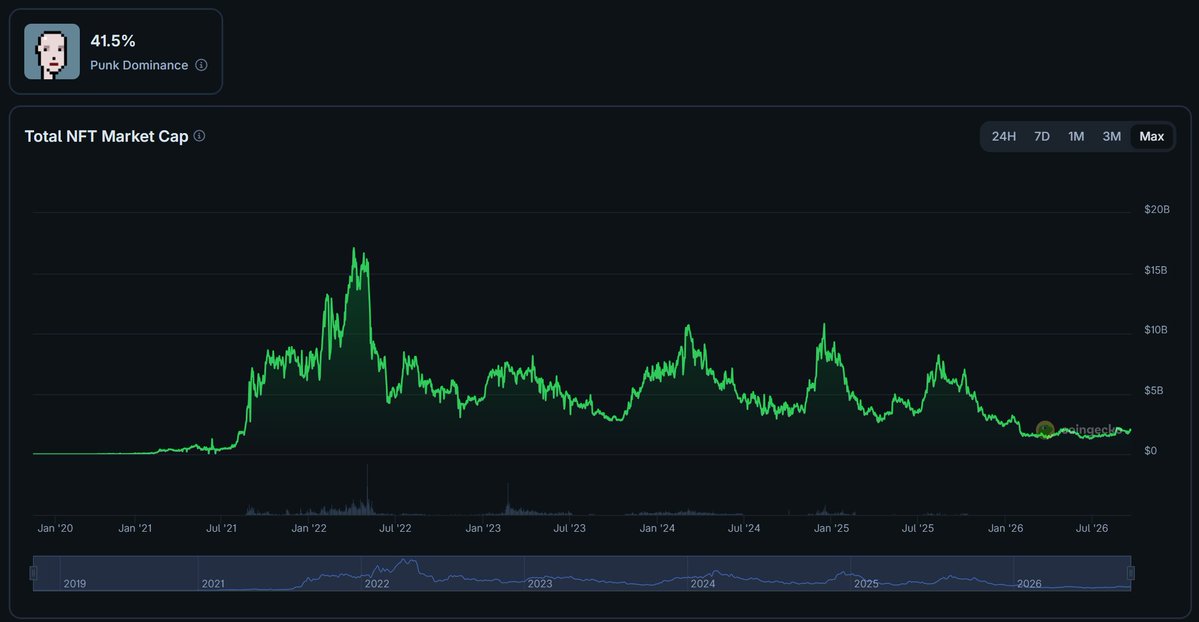The image size is (1199, 622).
Task: Select the 24H time range
Action: pos(1003,136)
